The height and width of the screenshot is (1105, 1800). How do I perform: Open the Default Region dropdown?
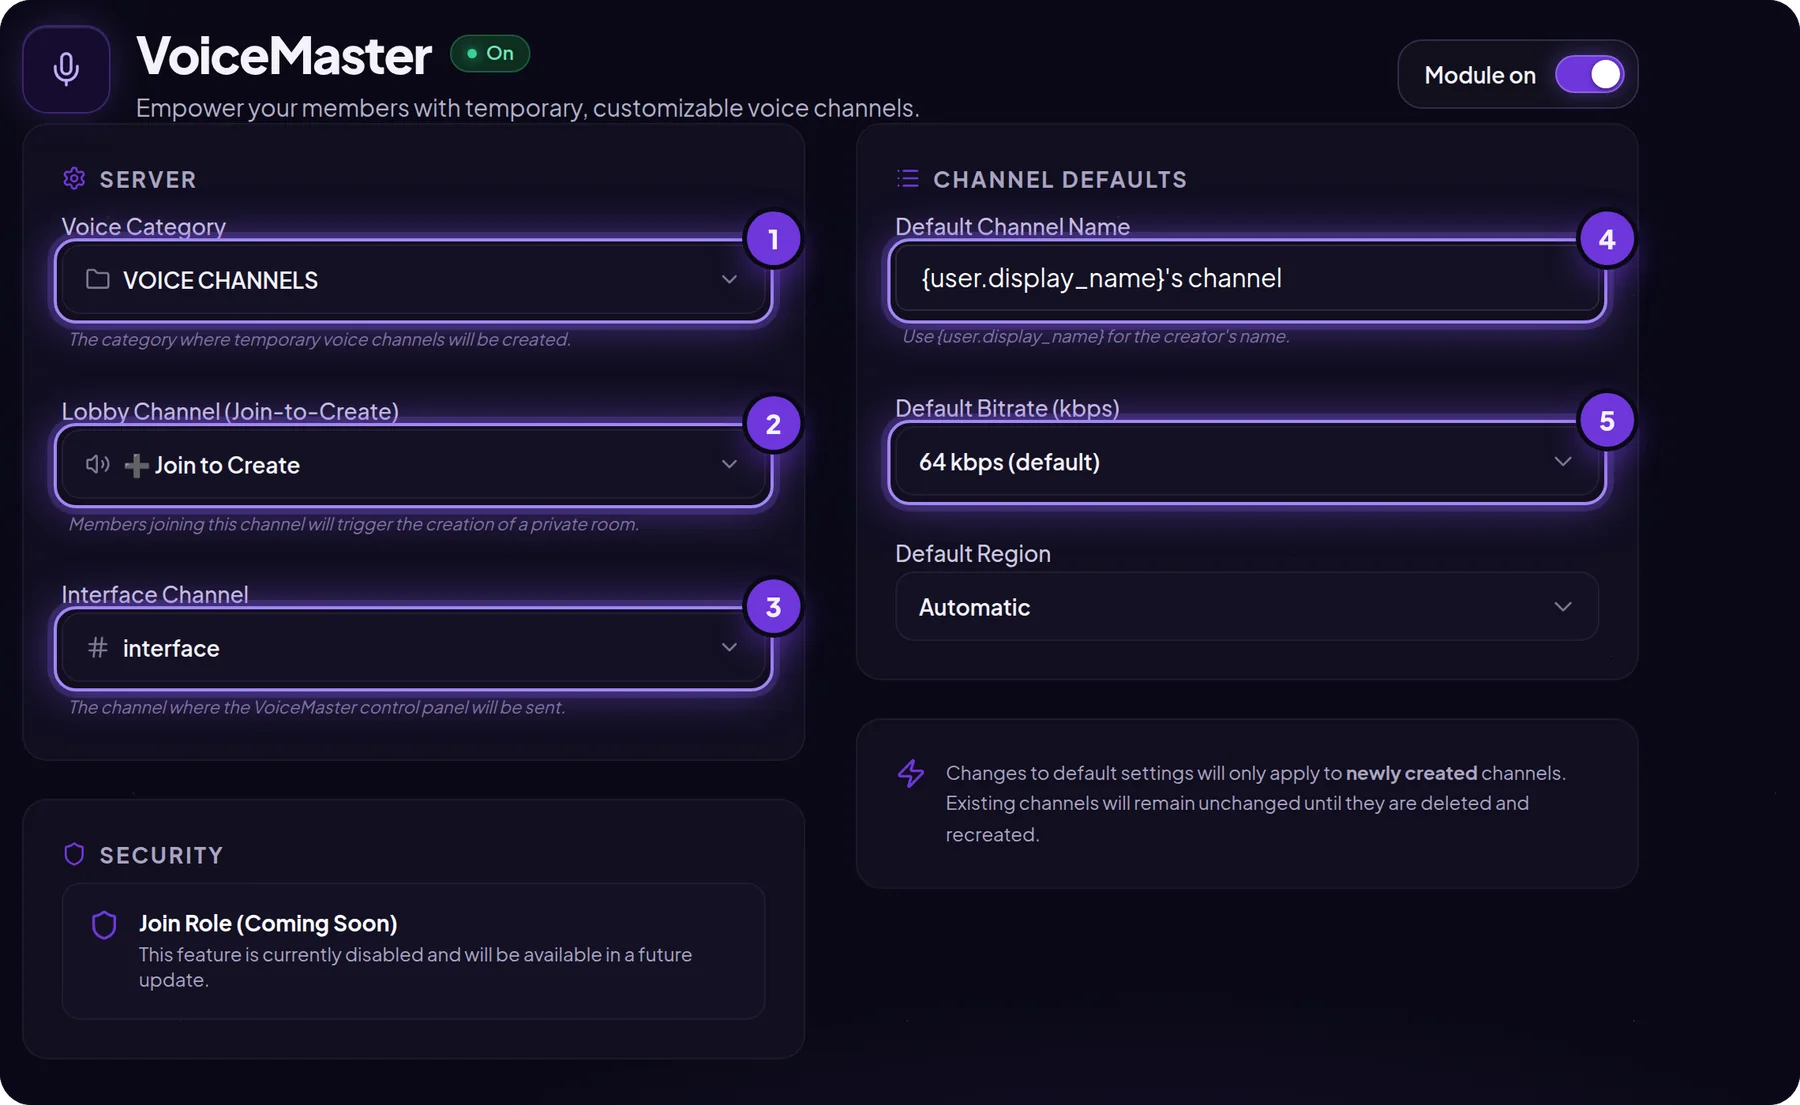coord(1247,607)
